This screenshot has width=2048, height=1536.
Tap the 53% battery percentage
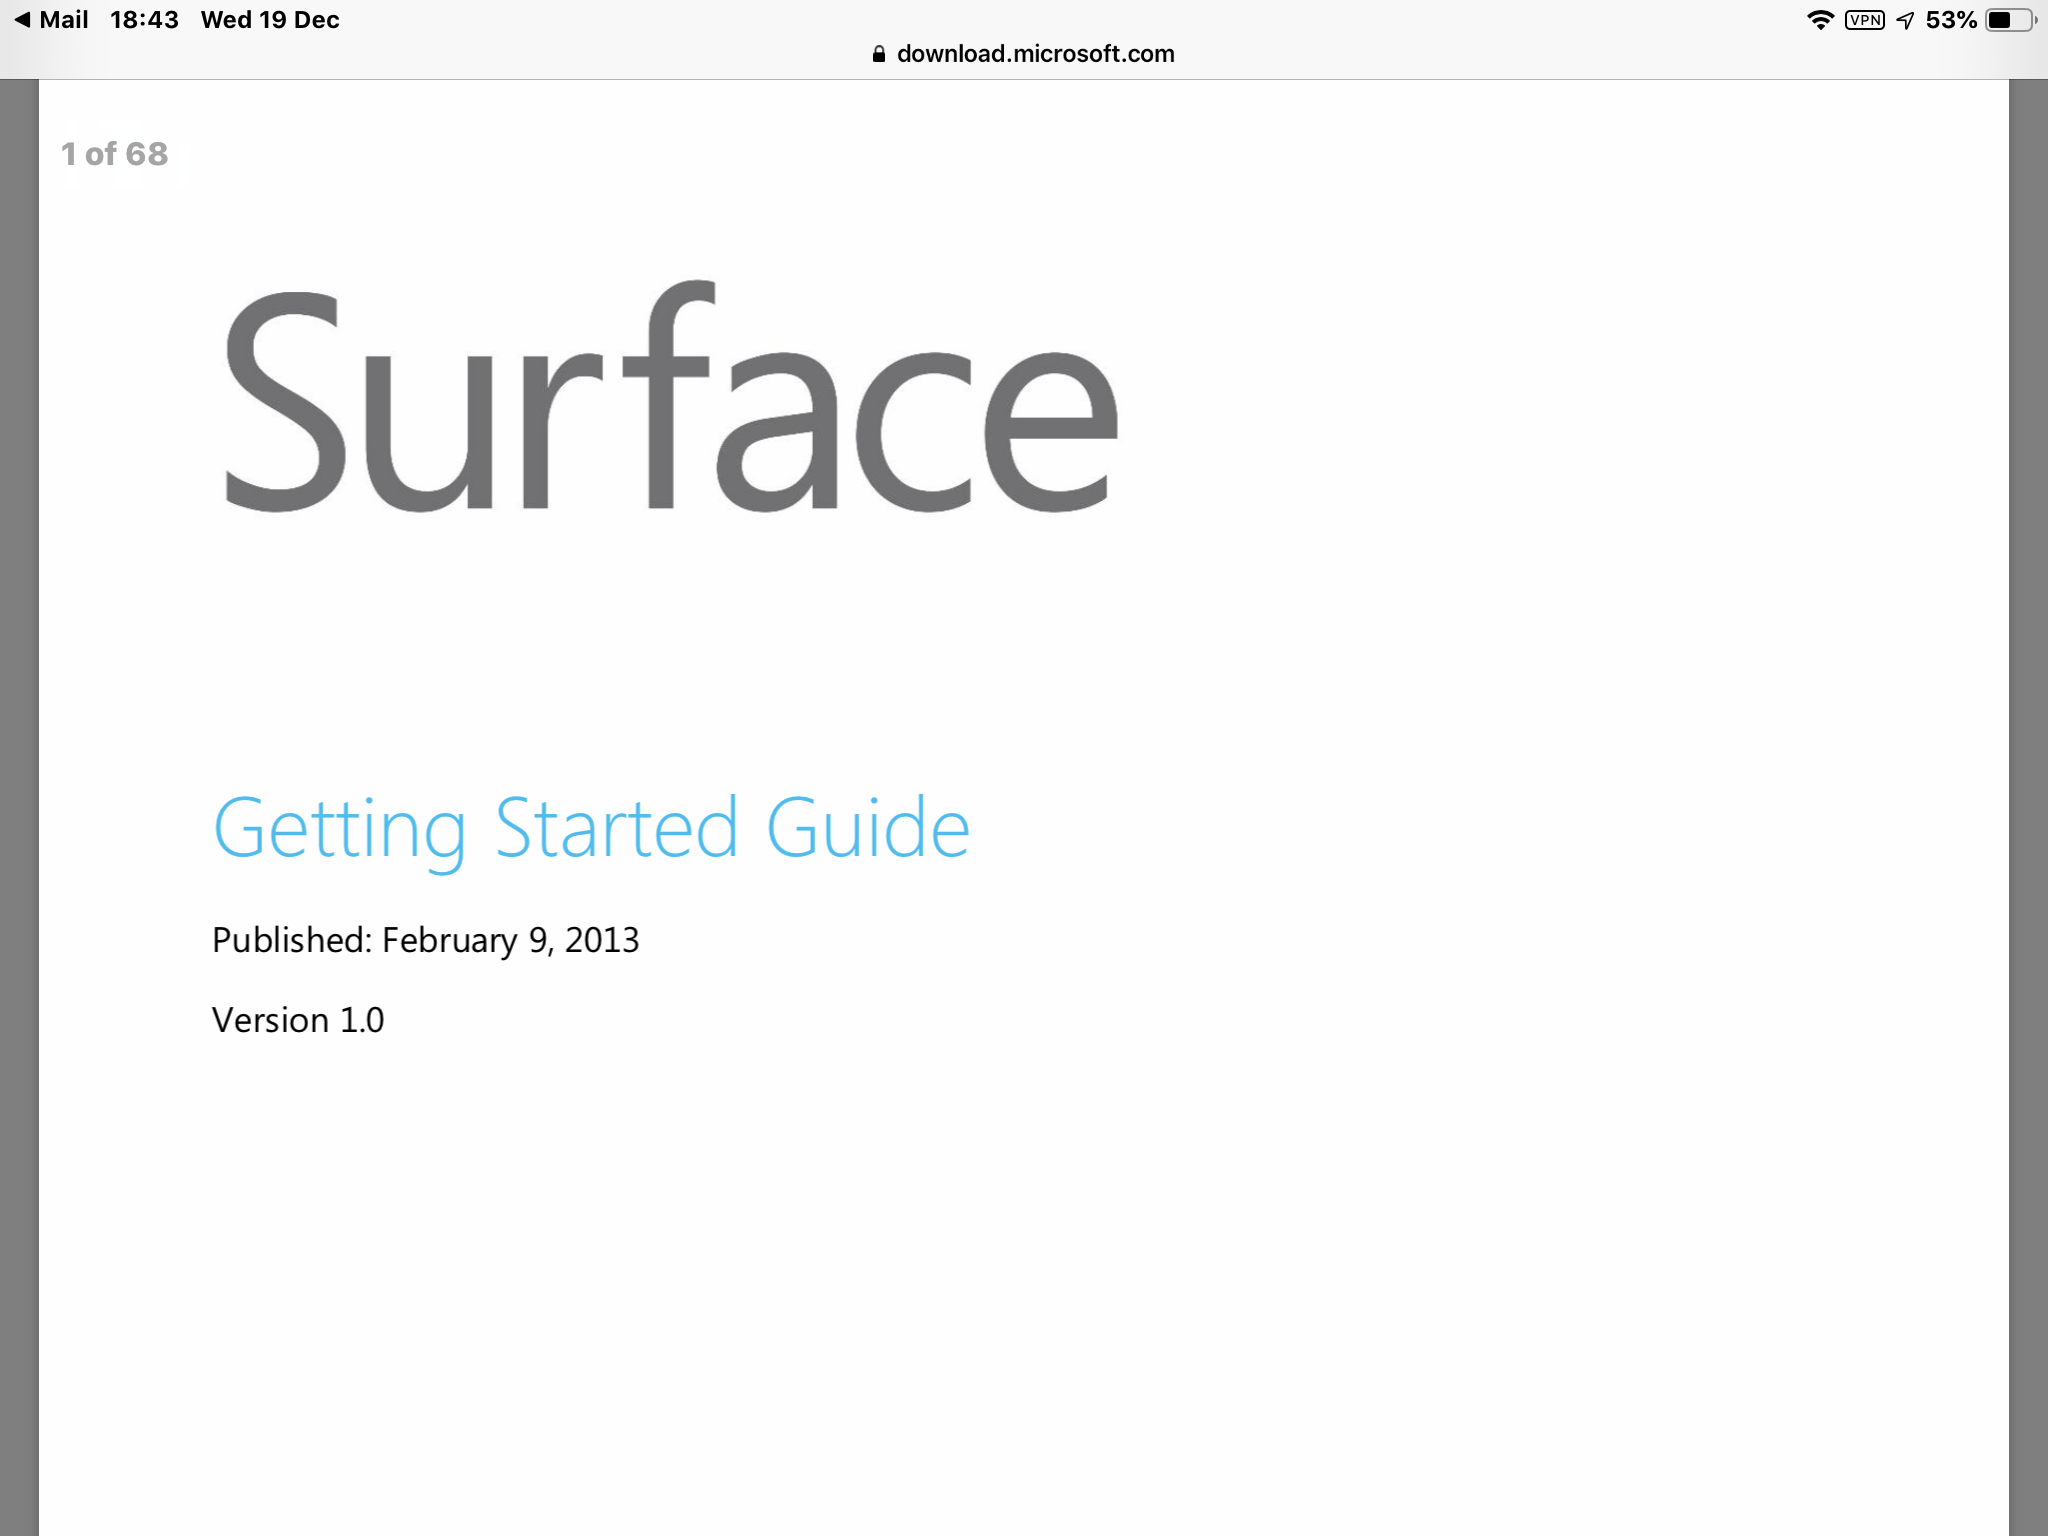(1950, 20)
